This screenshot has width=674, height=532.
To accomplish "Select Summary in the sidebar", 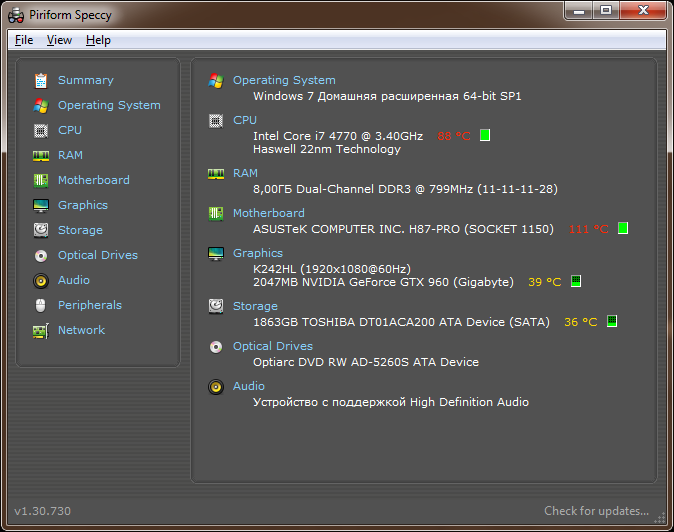I will (x=86, y=80).
